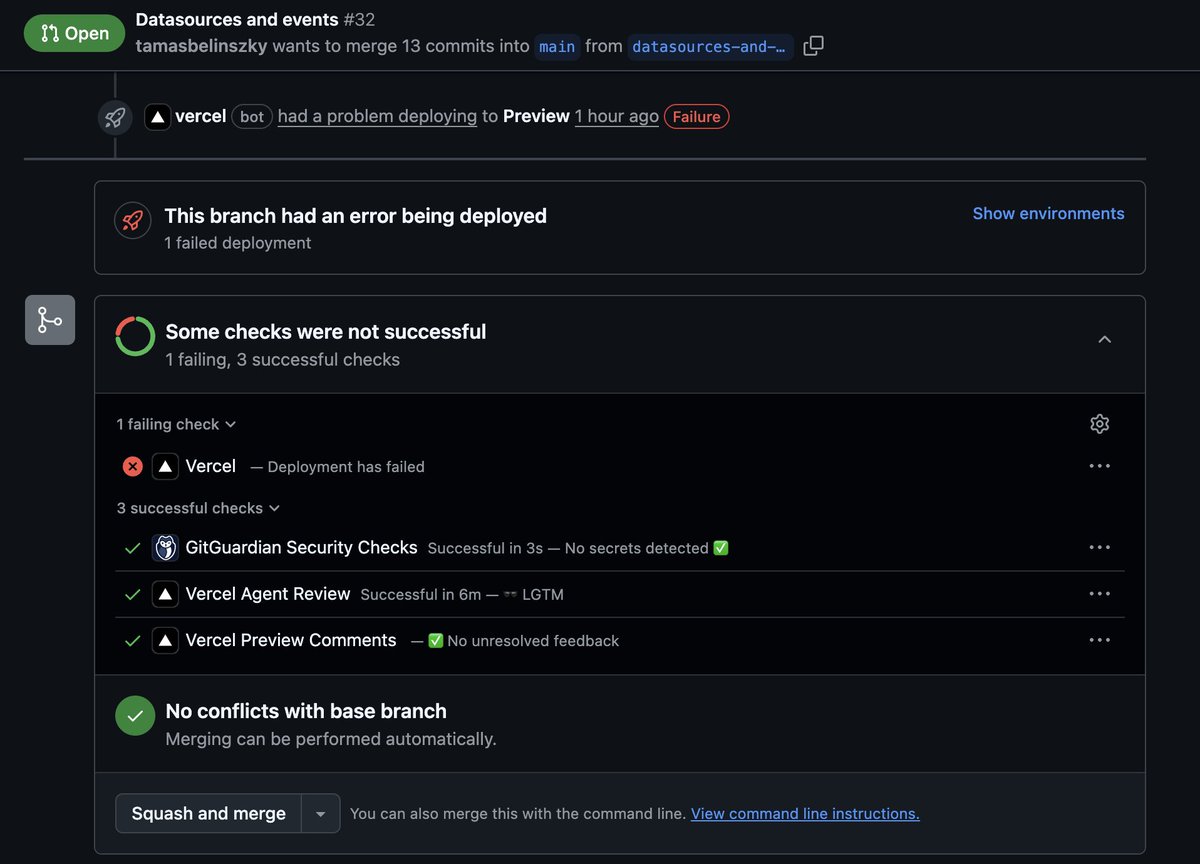
Task: Click the checks progress circle indicator
Action: [135, 337]
